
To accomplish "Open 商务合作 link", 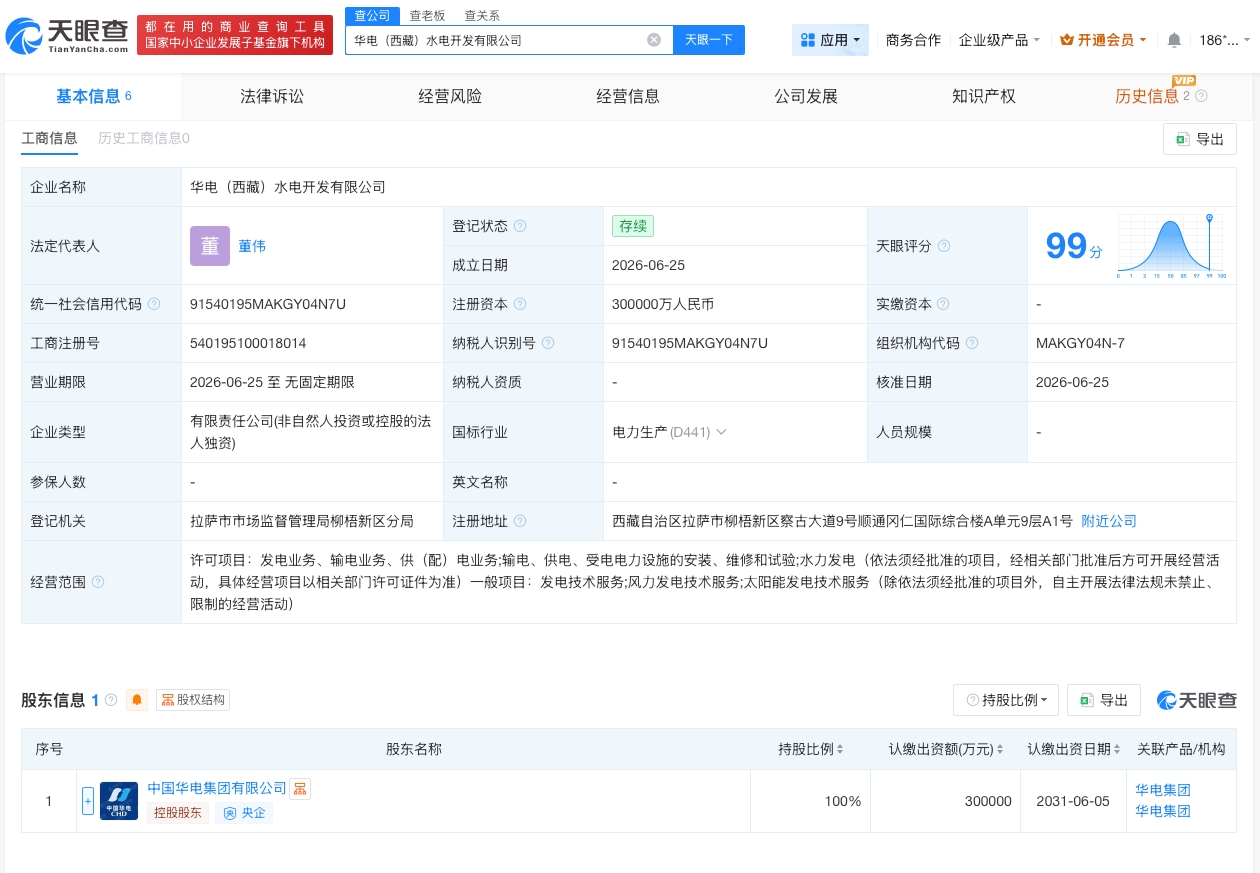I will (913, 40).
